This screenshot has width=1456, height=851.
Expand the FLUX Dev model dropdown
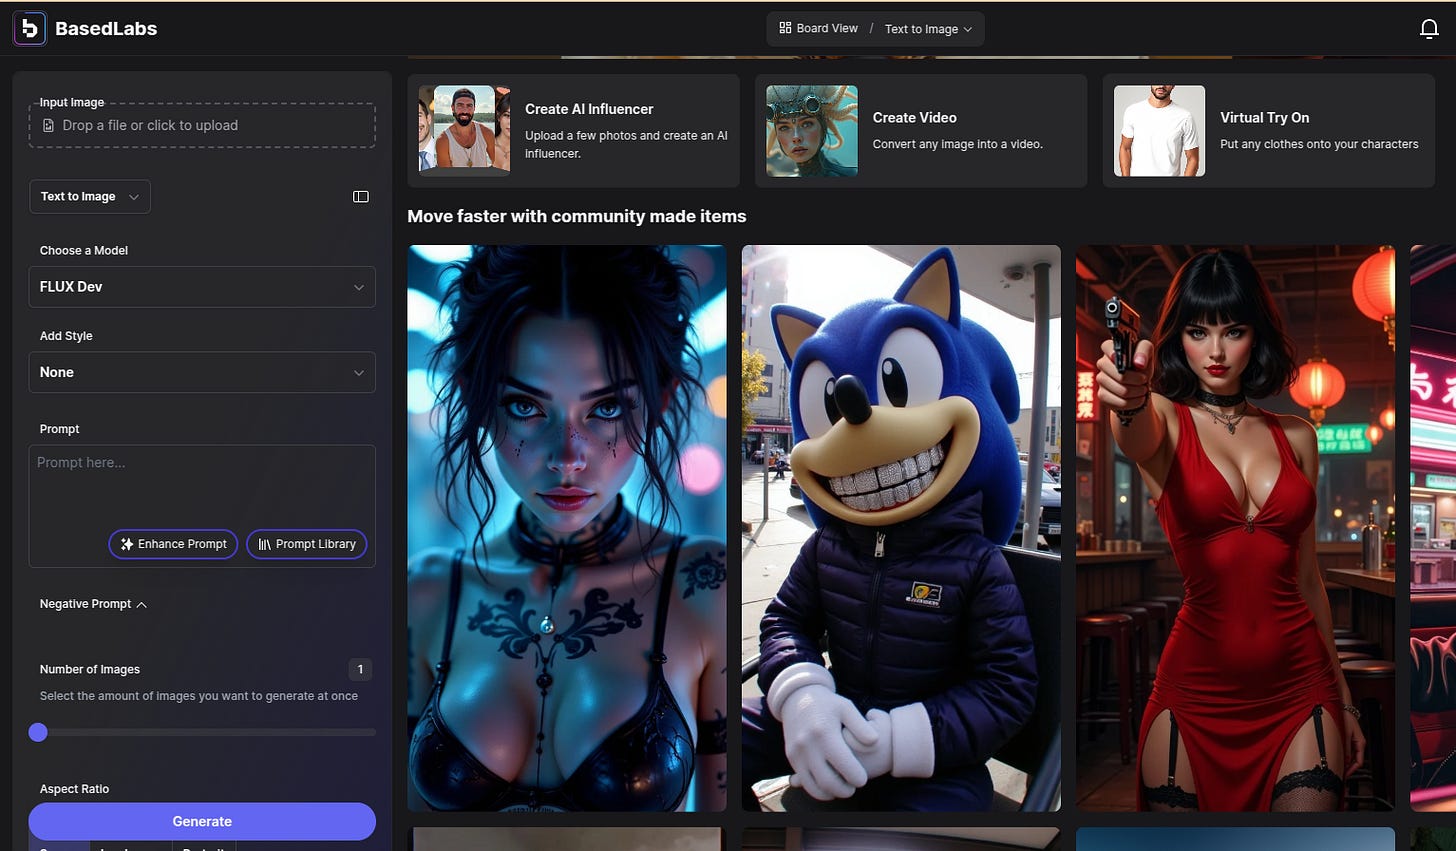pos(202,287)
